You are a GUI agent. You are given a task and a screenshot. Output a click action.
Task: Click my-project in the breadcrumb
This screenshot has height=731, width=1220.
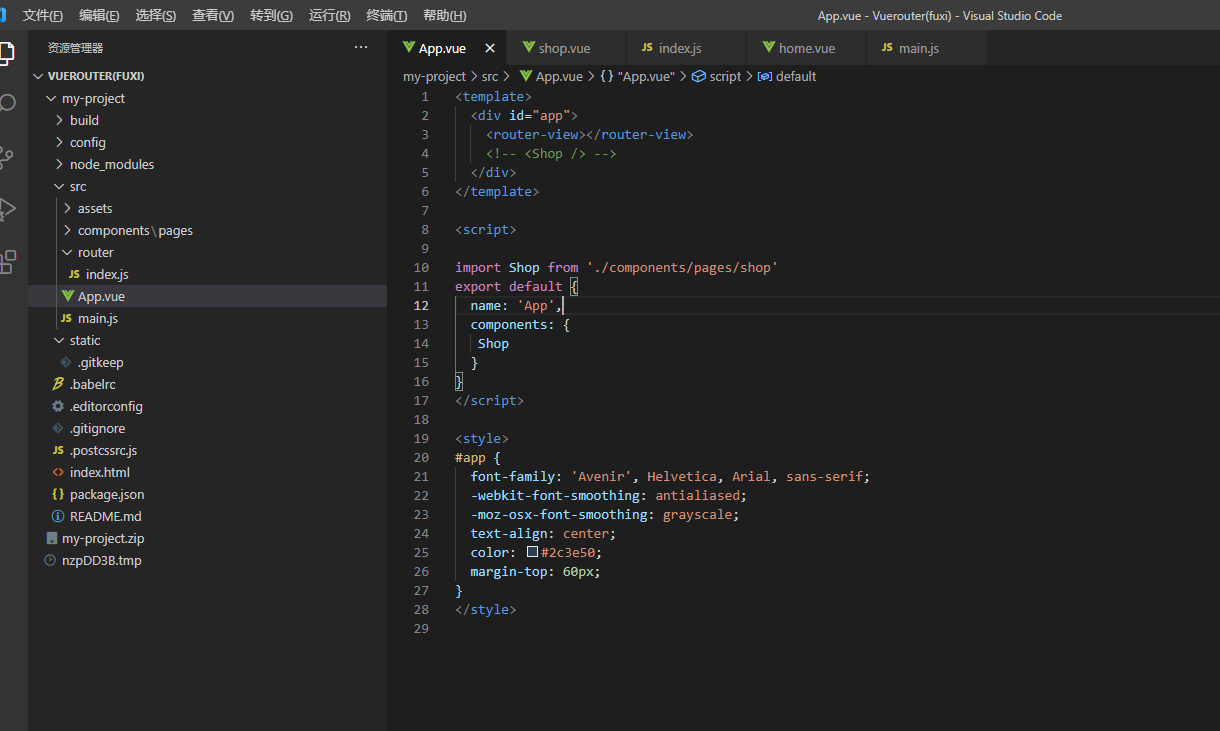434,76
